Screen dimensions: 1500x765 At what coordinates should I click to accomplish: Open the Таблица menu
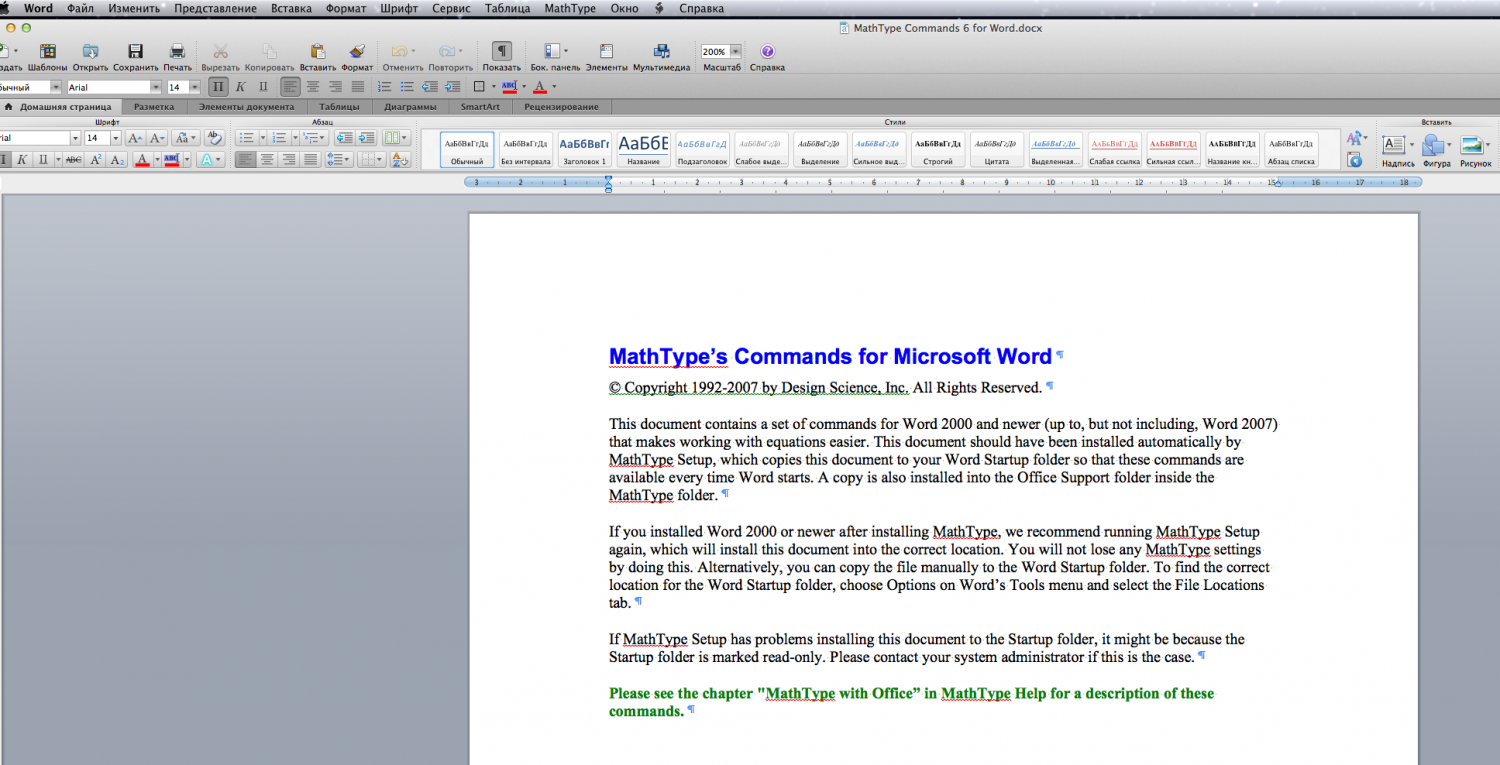(508, 8)
